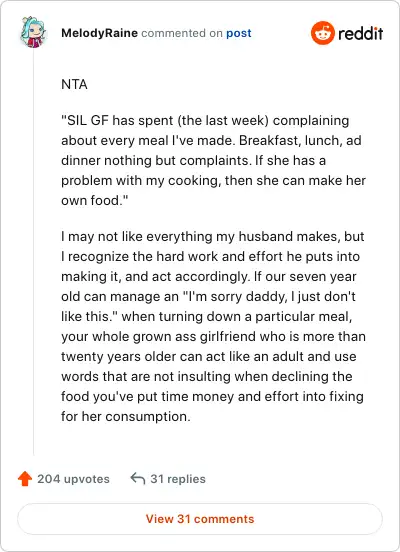The width and height of the screenshot is (400, 552).
Task: Click the reddit wordmark text
Action: [x=360, y=33]
